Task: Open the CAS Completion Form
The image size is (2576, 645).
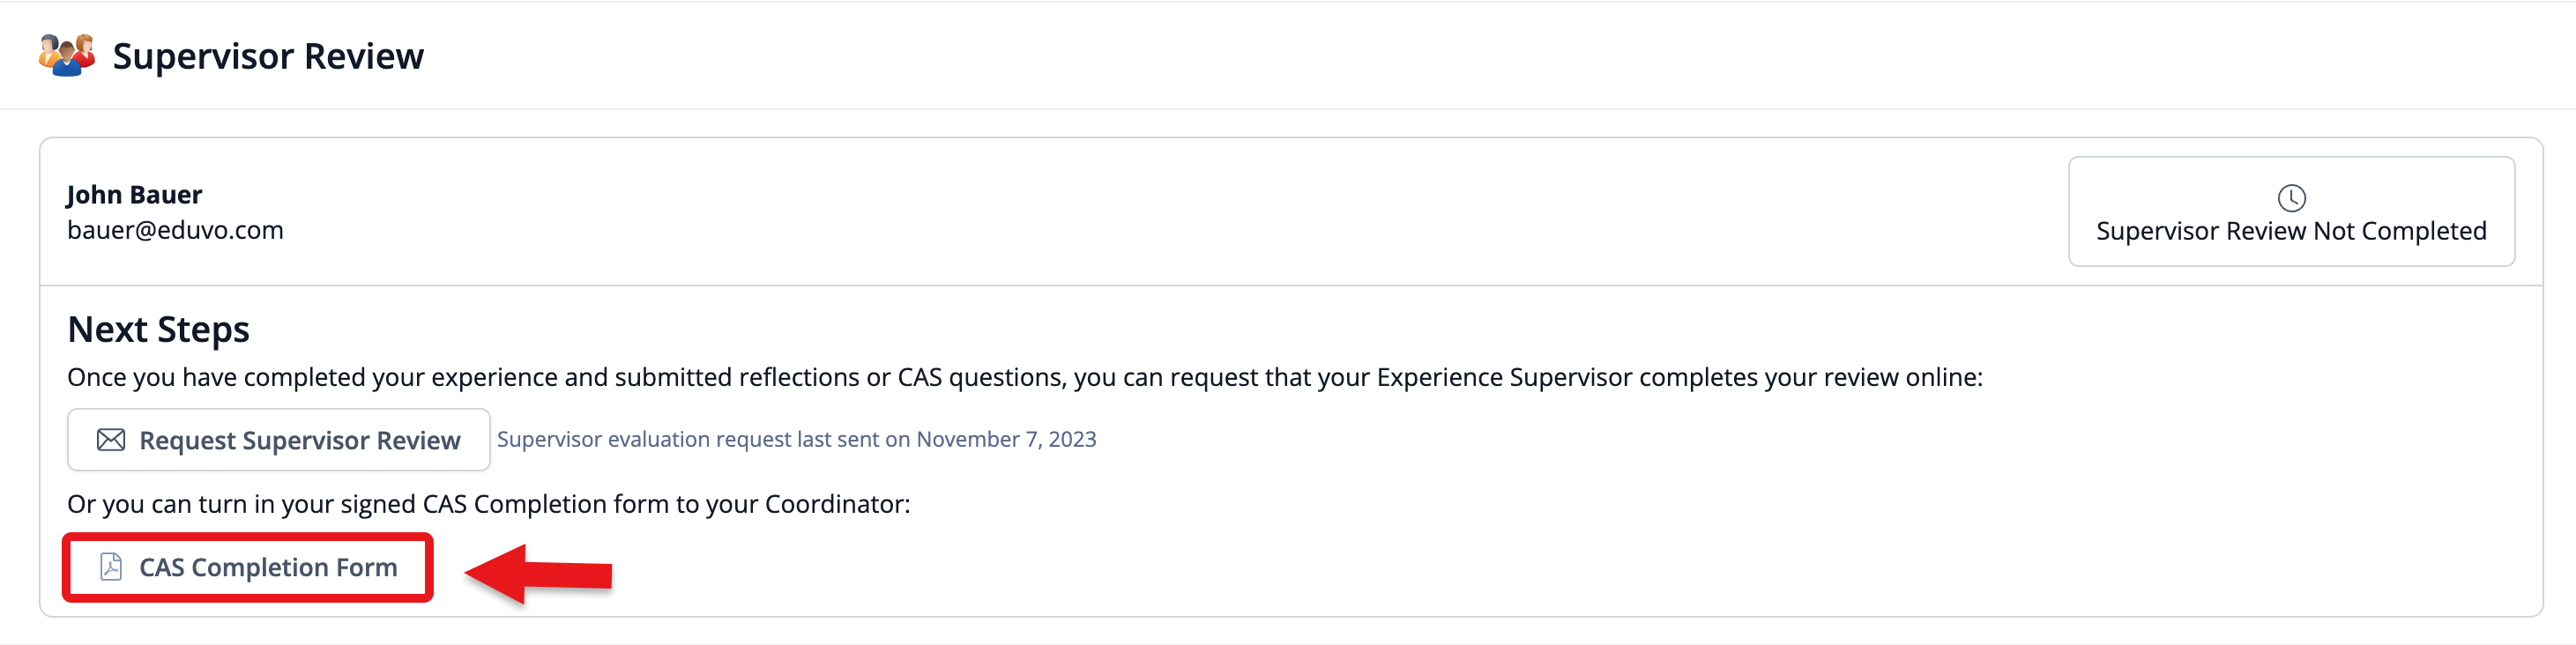Action: [267, 567]
